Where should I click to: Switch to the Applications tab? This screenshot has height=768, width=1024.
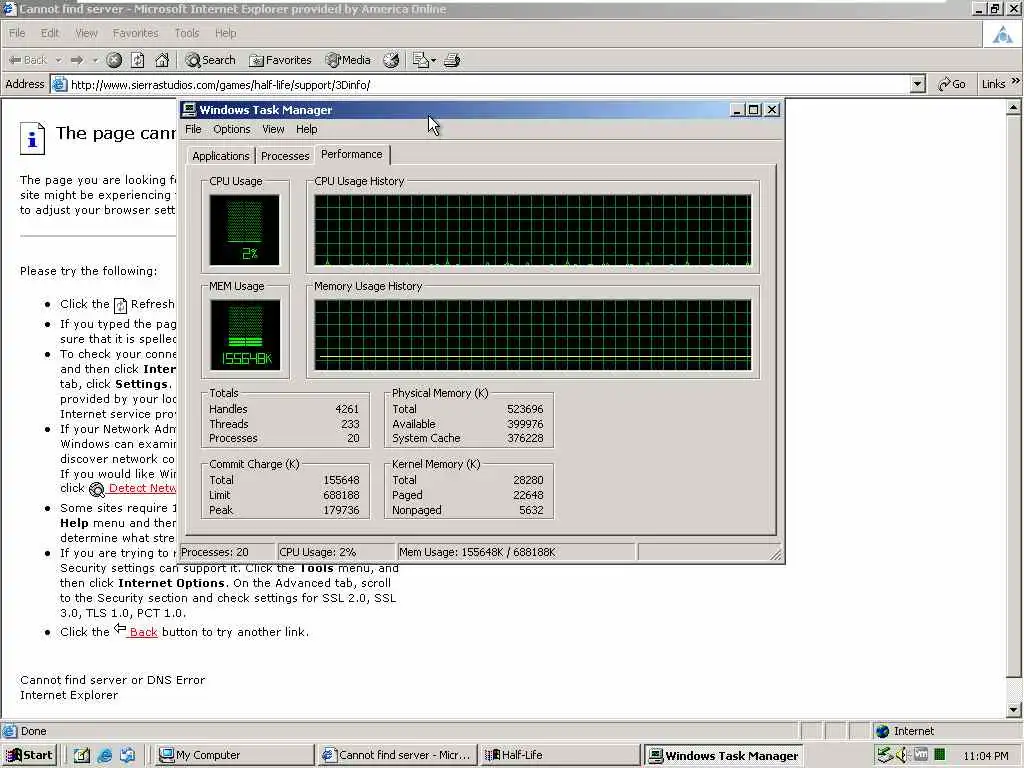[x=221, y=156]
